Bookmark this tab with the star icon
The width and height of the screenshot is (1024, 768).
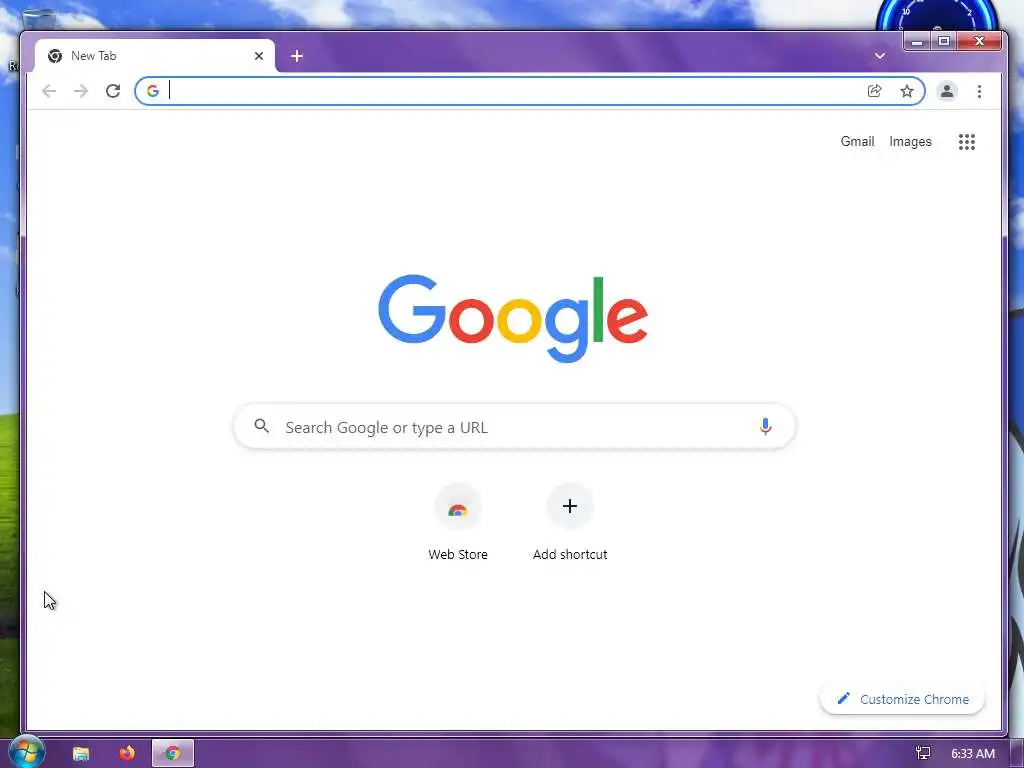pyautogui.click(x=906, y=91)
